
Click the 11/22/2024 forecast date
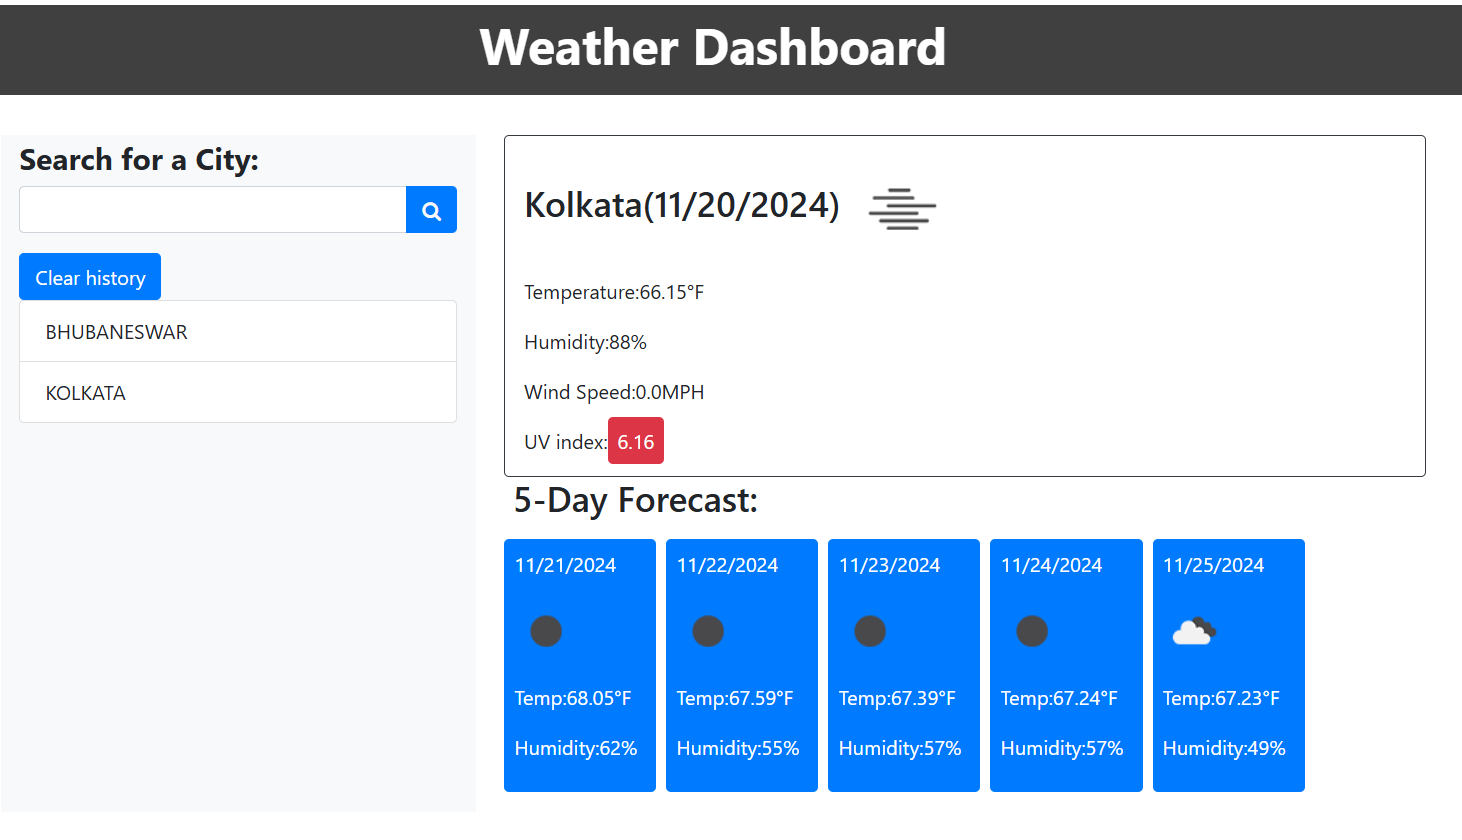(727, 565)
